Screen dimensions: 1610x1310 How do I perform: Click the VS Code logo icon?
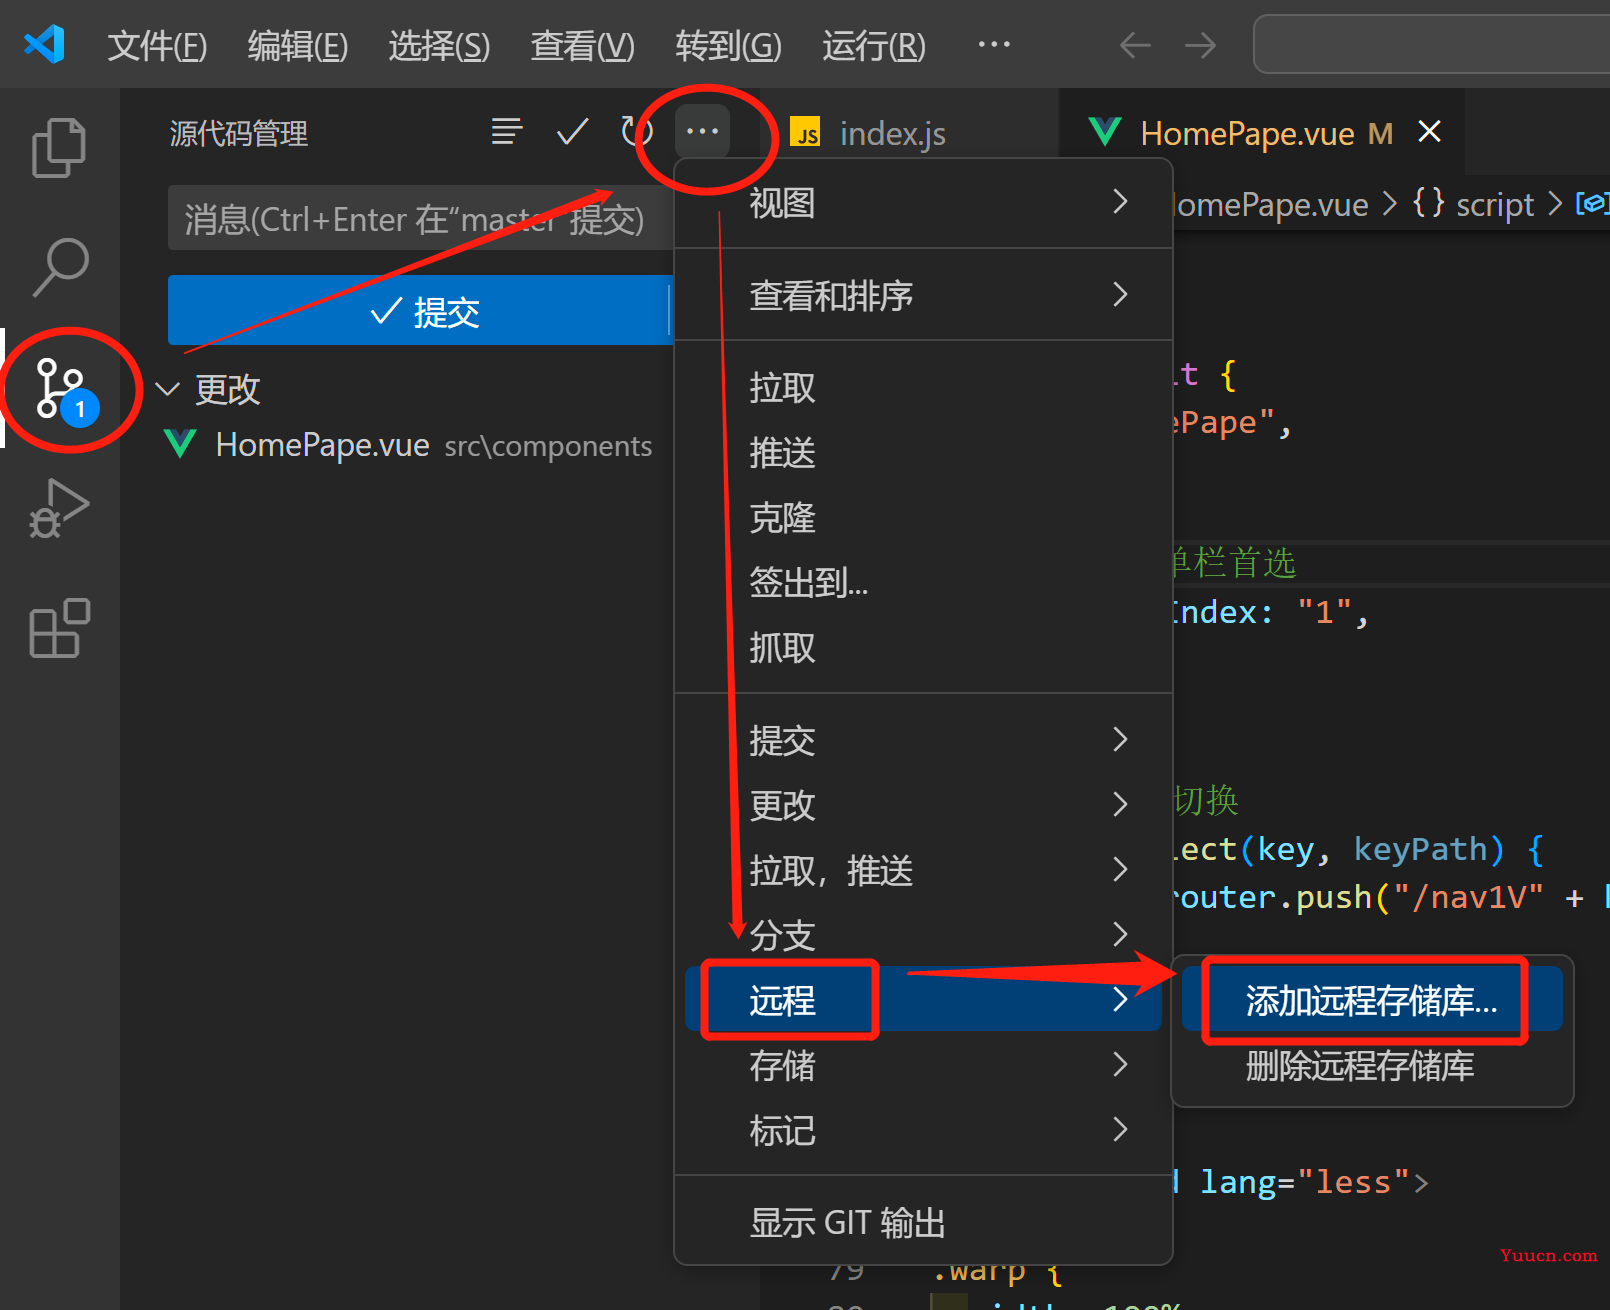point(44,45)
